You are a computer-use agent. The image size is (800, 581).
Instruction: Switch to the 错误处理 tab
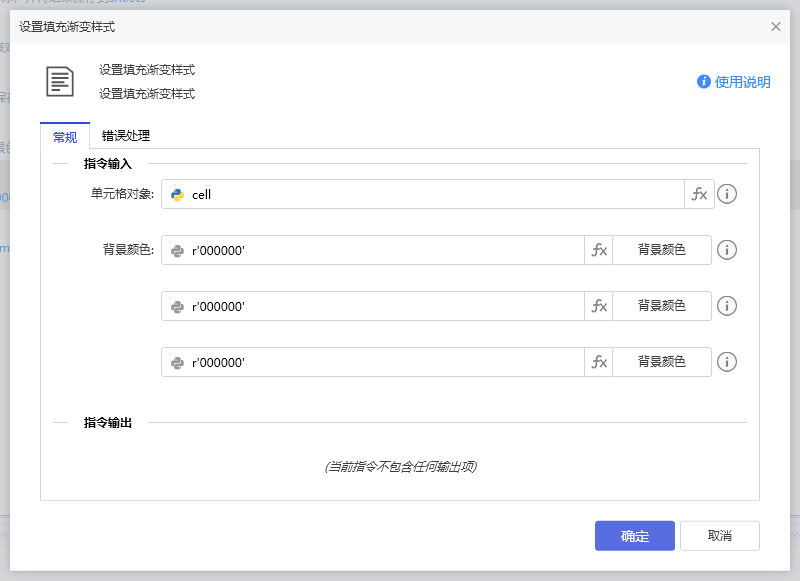tap(126, 136)
